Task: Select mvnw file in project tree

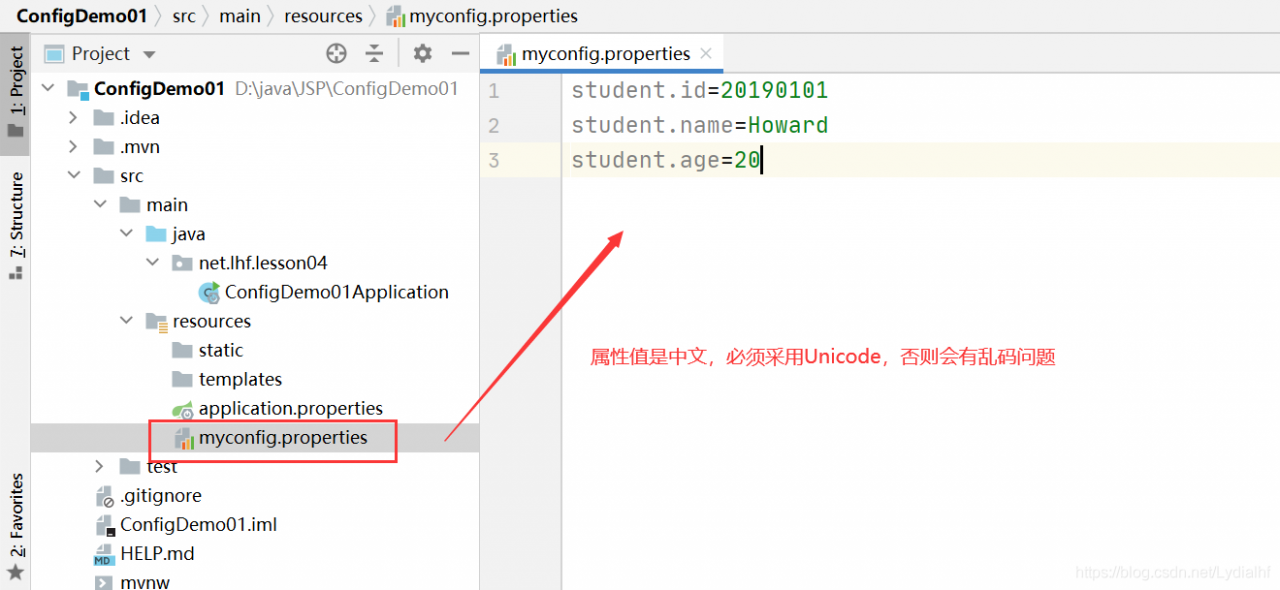Action: coord(145,581)
